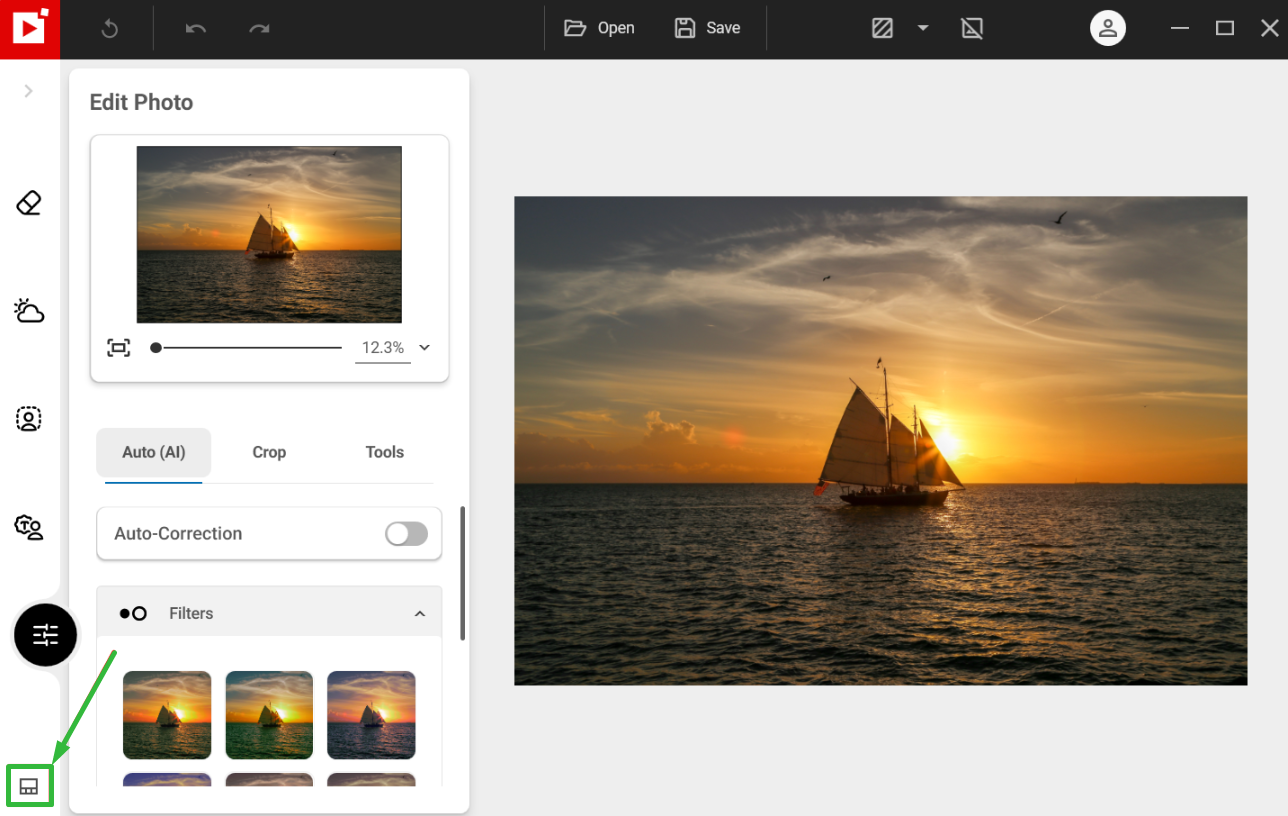The height and width of the screenshot is (816, 1288).
Task: Click the reset/revert icon in top bar
Action: pyautogui.click(x=110, y=29)
